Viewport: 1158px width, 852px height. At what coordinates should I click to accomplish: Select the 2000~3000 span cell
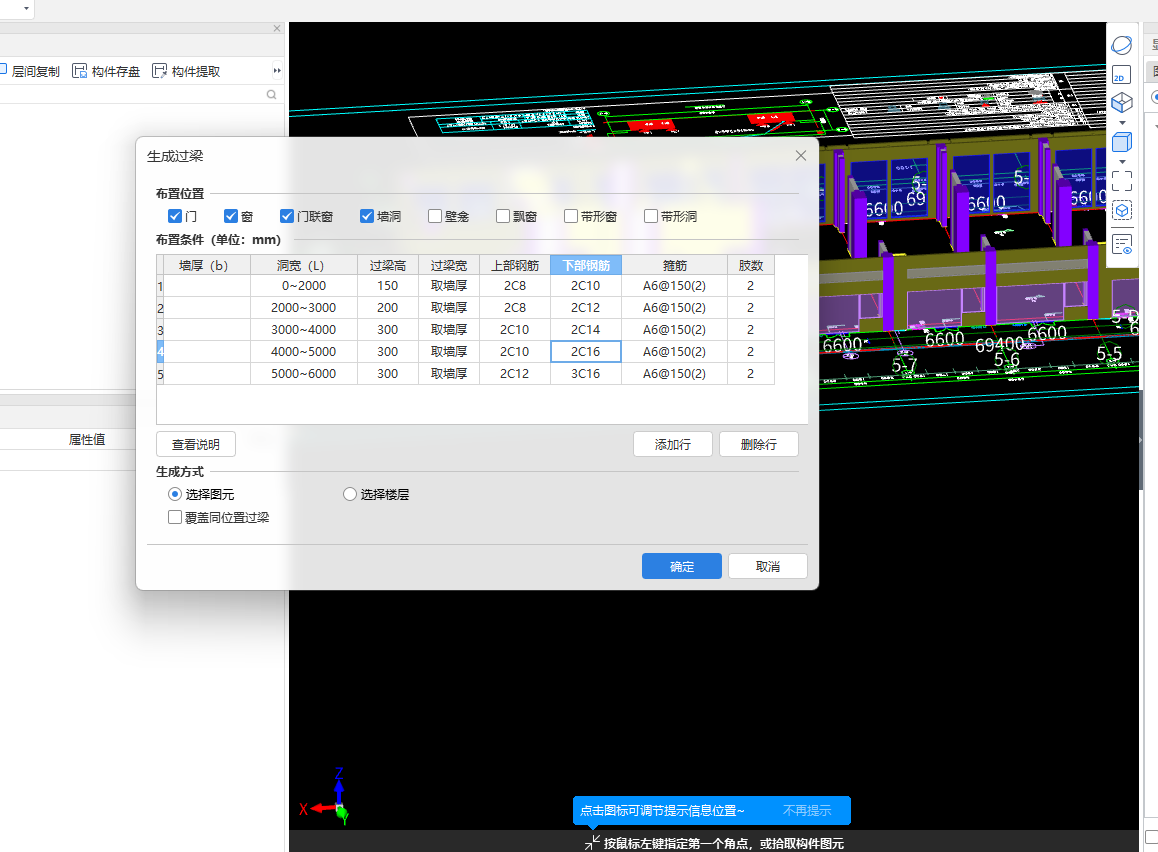coord(304,308)
